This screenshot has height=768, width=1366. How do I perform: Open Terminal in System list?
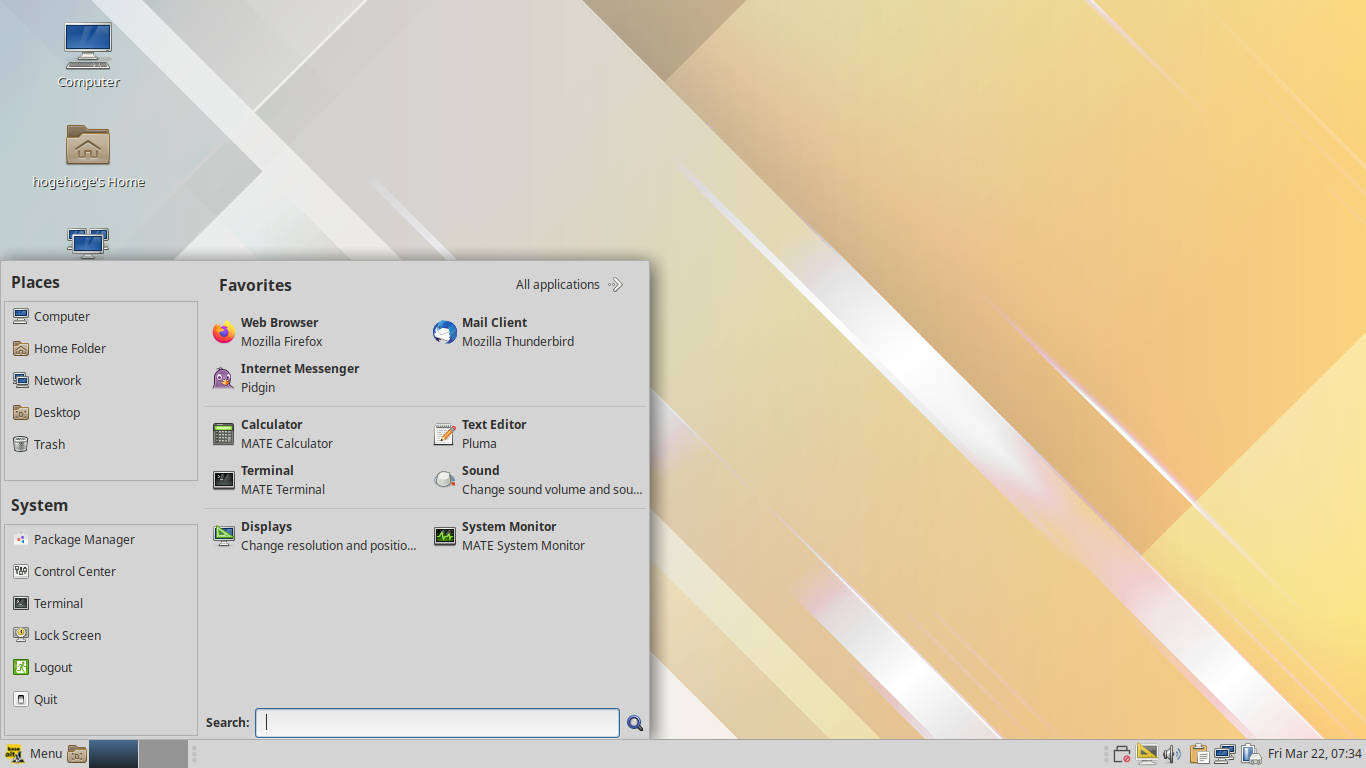coord(101,604)
